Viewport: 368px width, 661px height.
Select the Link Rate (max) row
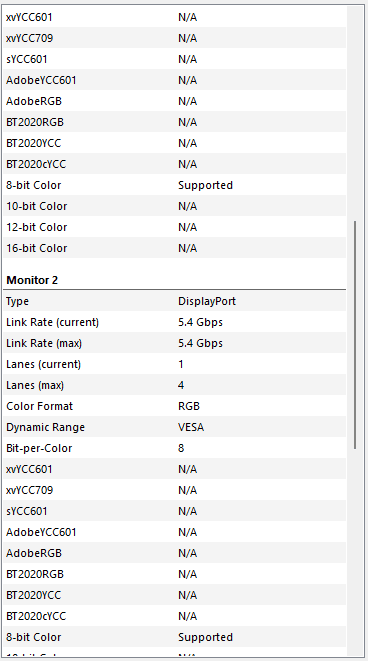tap(175, 343)
